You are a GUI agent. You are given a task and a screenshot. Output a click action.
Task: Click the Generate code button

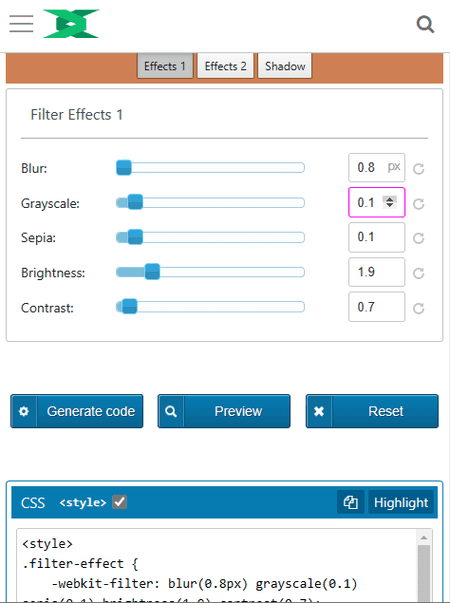[77, 411]
